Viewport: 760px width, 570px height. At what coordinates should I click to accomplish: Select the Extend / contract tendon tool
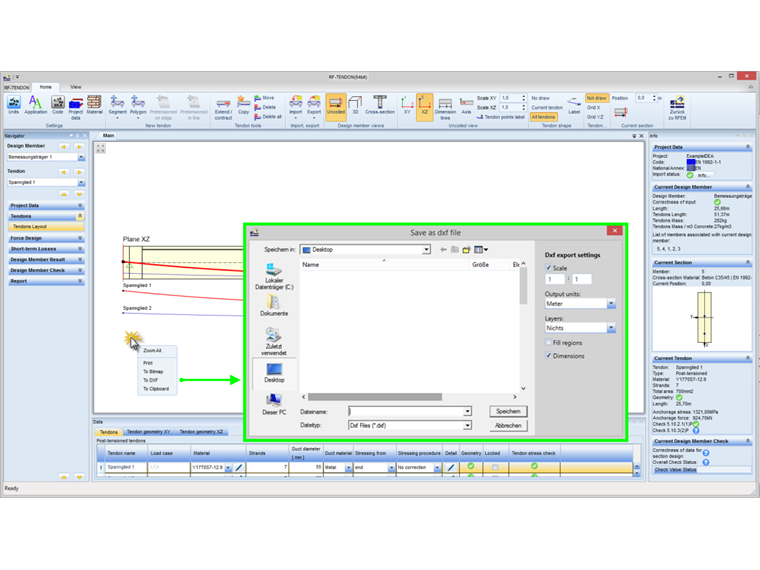click(223, 109)
